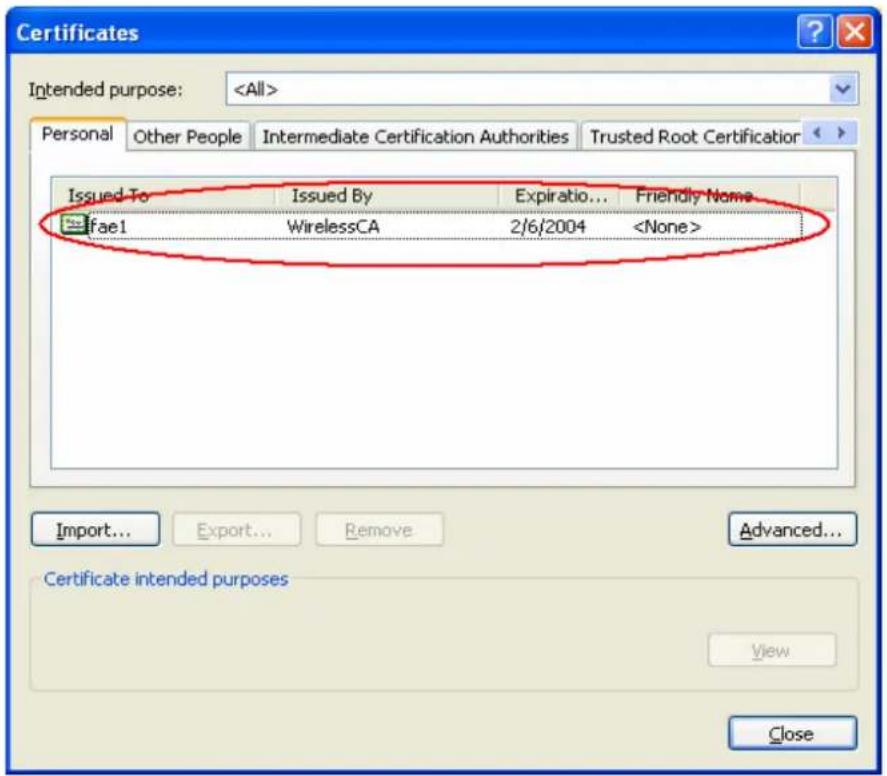Click the Help question mark button

(x=814, y=32)
